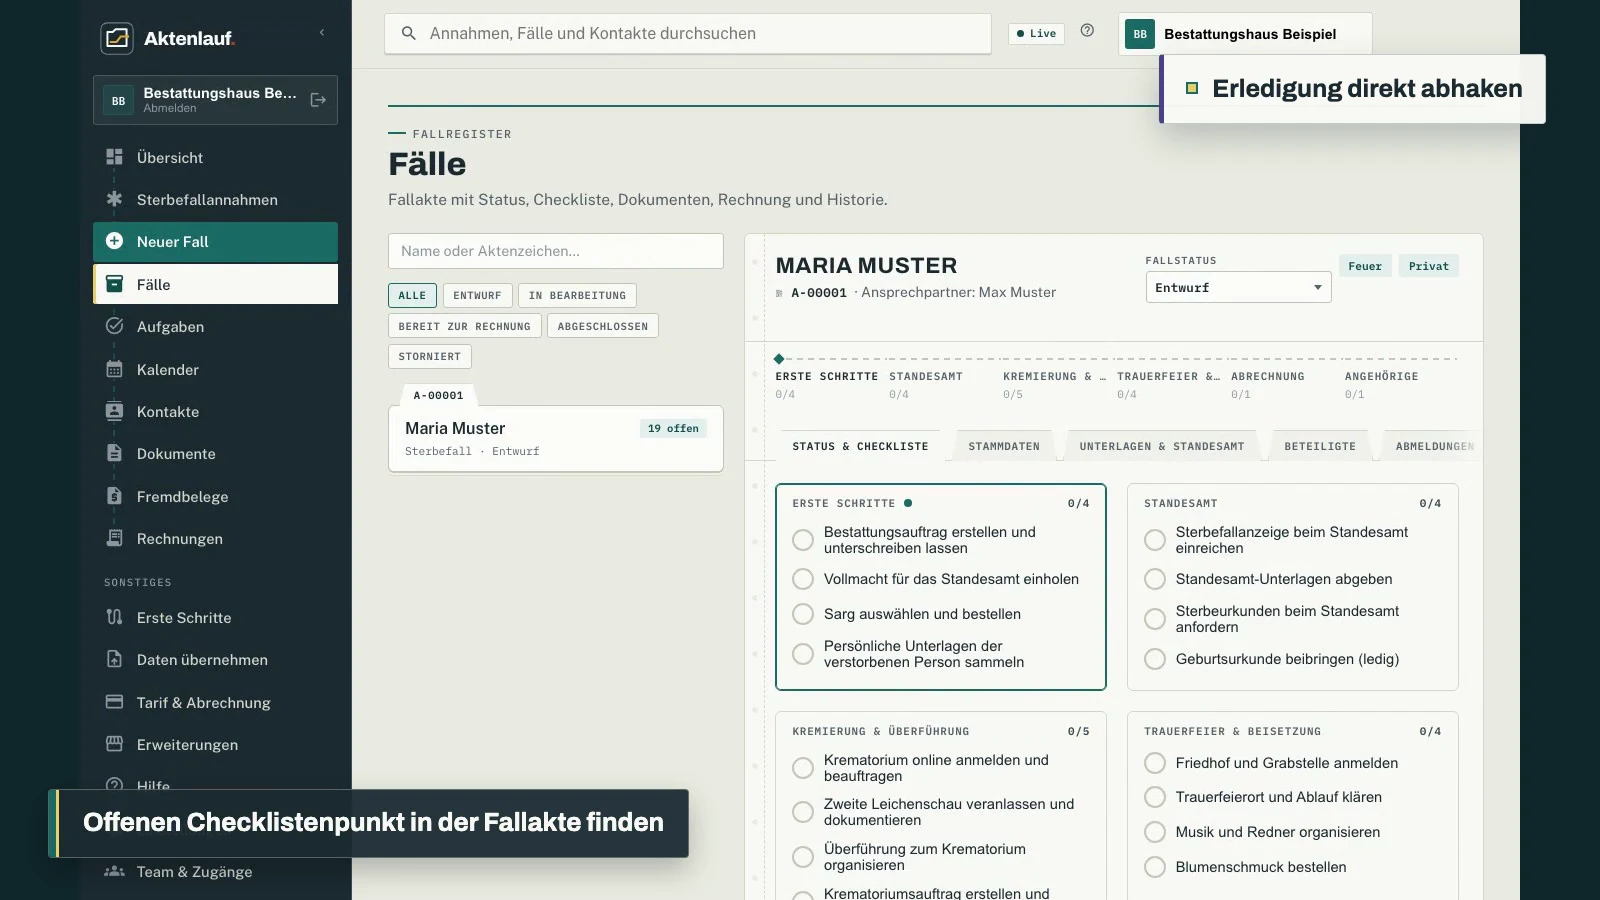The image size is (1600, 900).
Task: Click the Live status indicator
Action: pyautogui.click(x=1036, y=33)
